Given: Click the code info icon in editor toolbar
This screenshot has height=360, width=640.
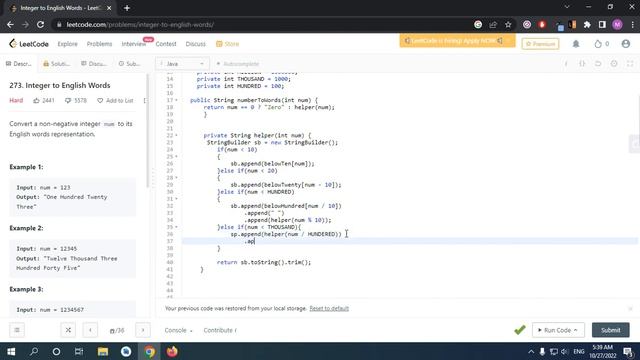Looking at the screenshot, I should point(566,64).
